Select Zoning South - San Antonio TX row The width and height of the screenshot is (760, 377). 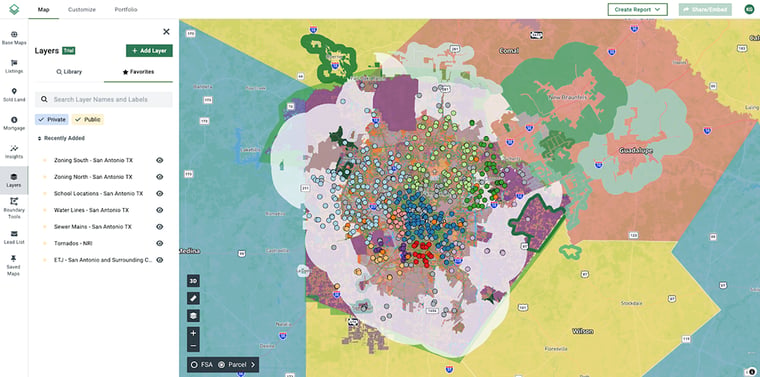point(94,160)
